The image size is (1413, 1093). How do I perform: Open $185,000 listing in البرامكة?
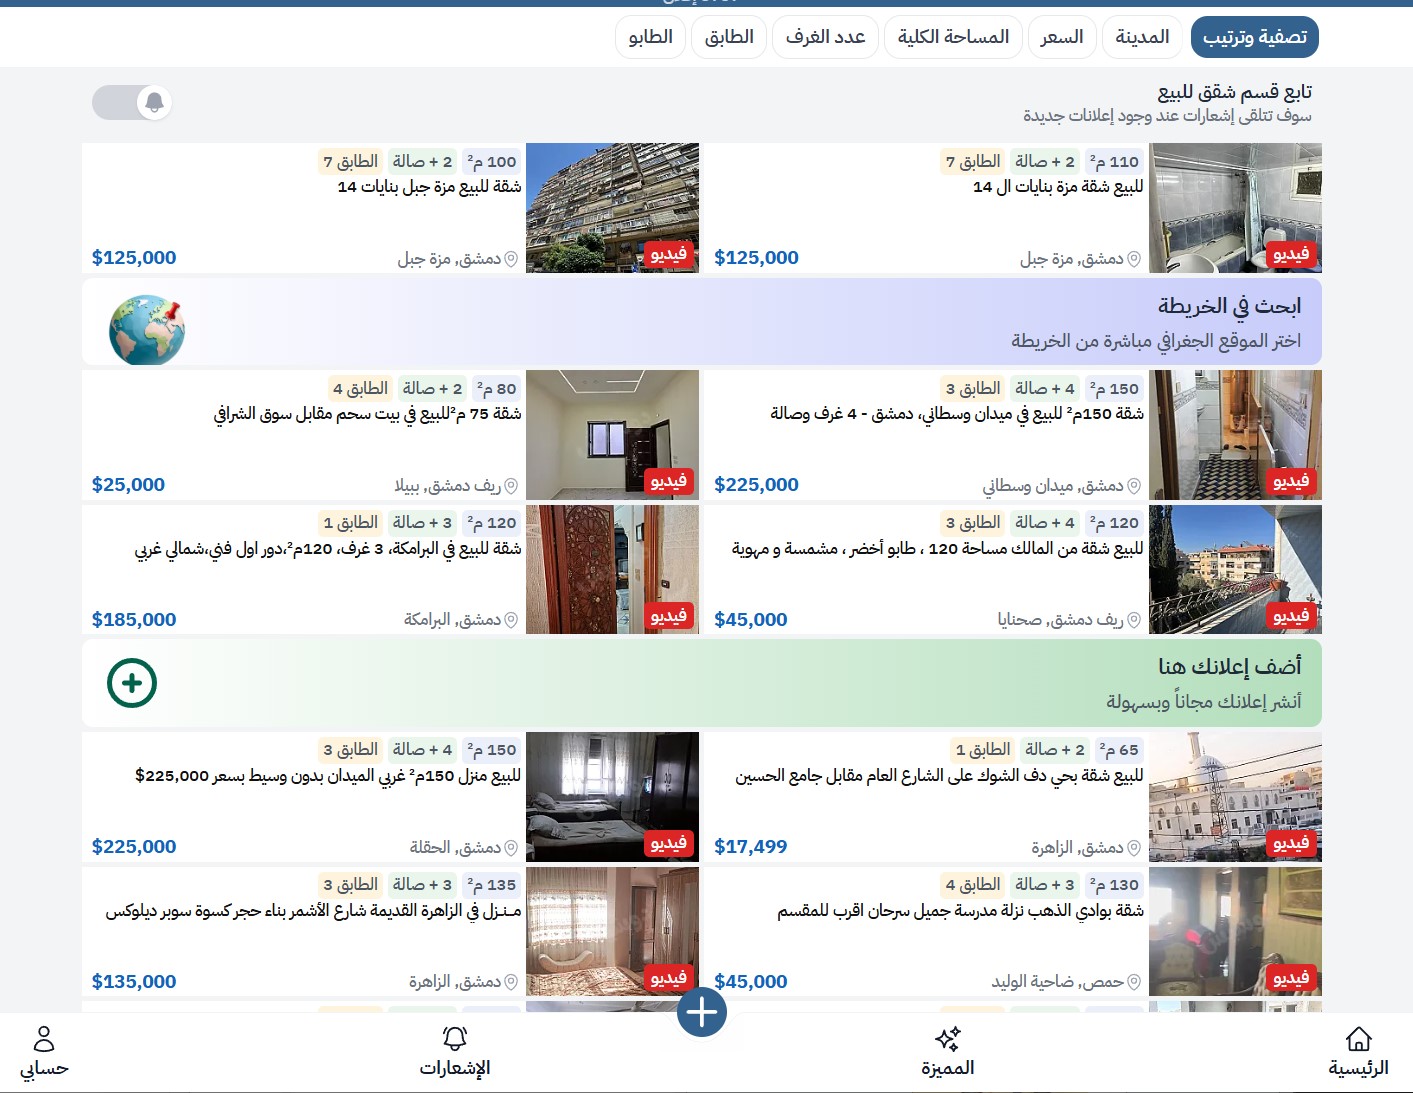390,570
